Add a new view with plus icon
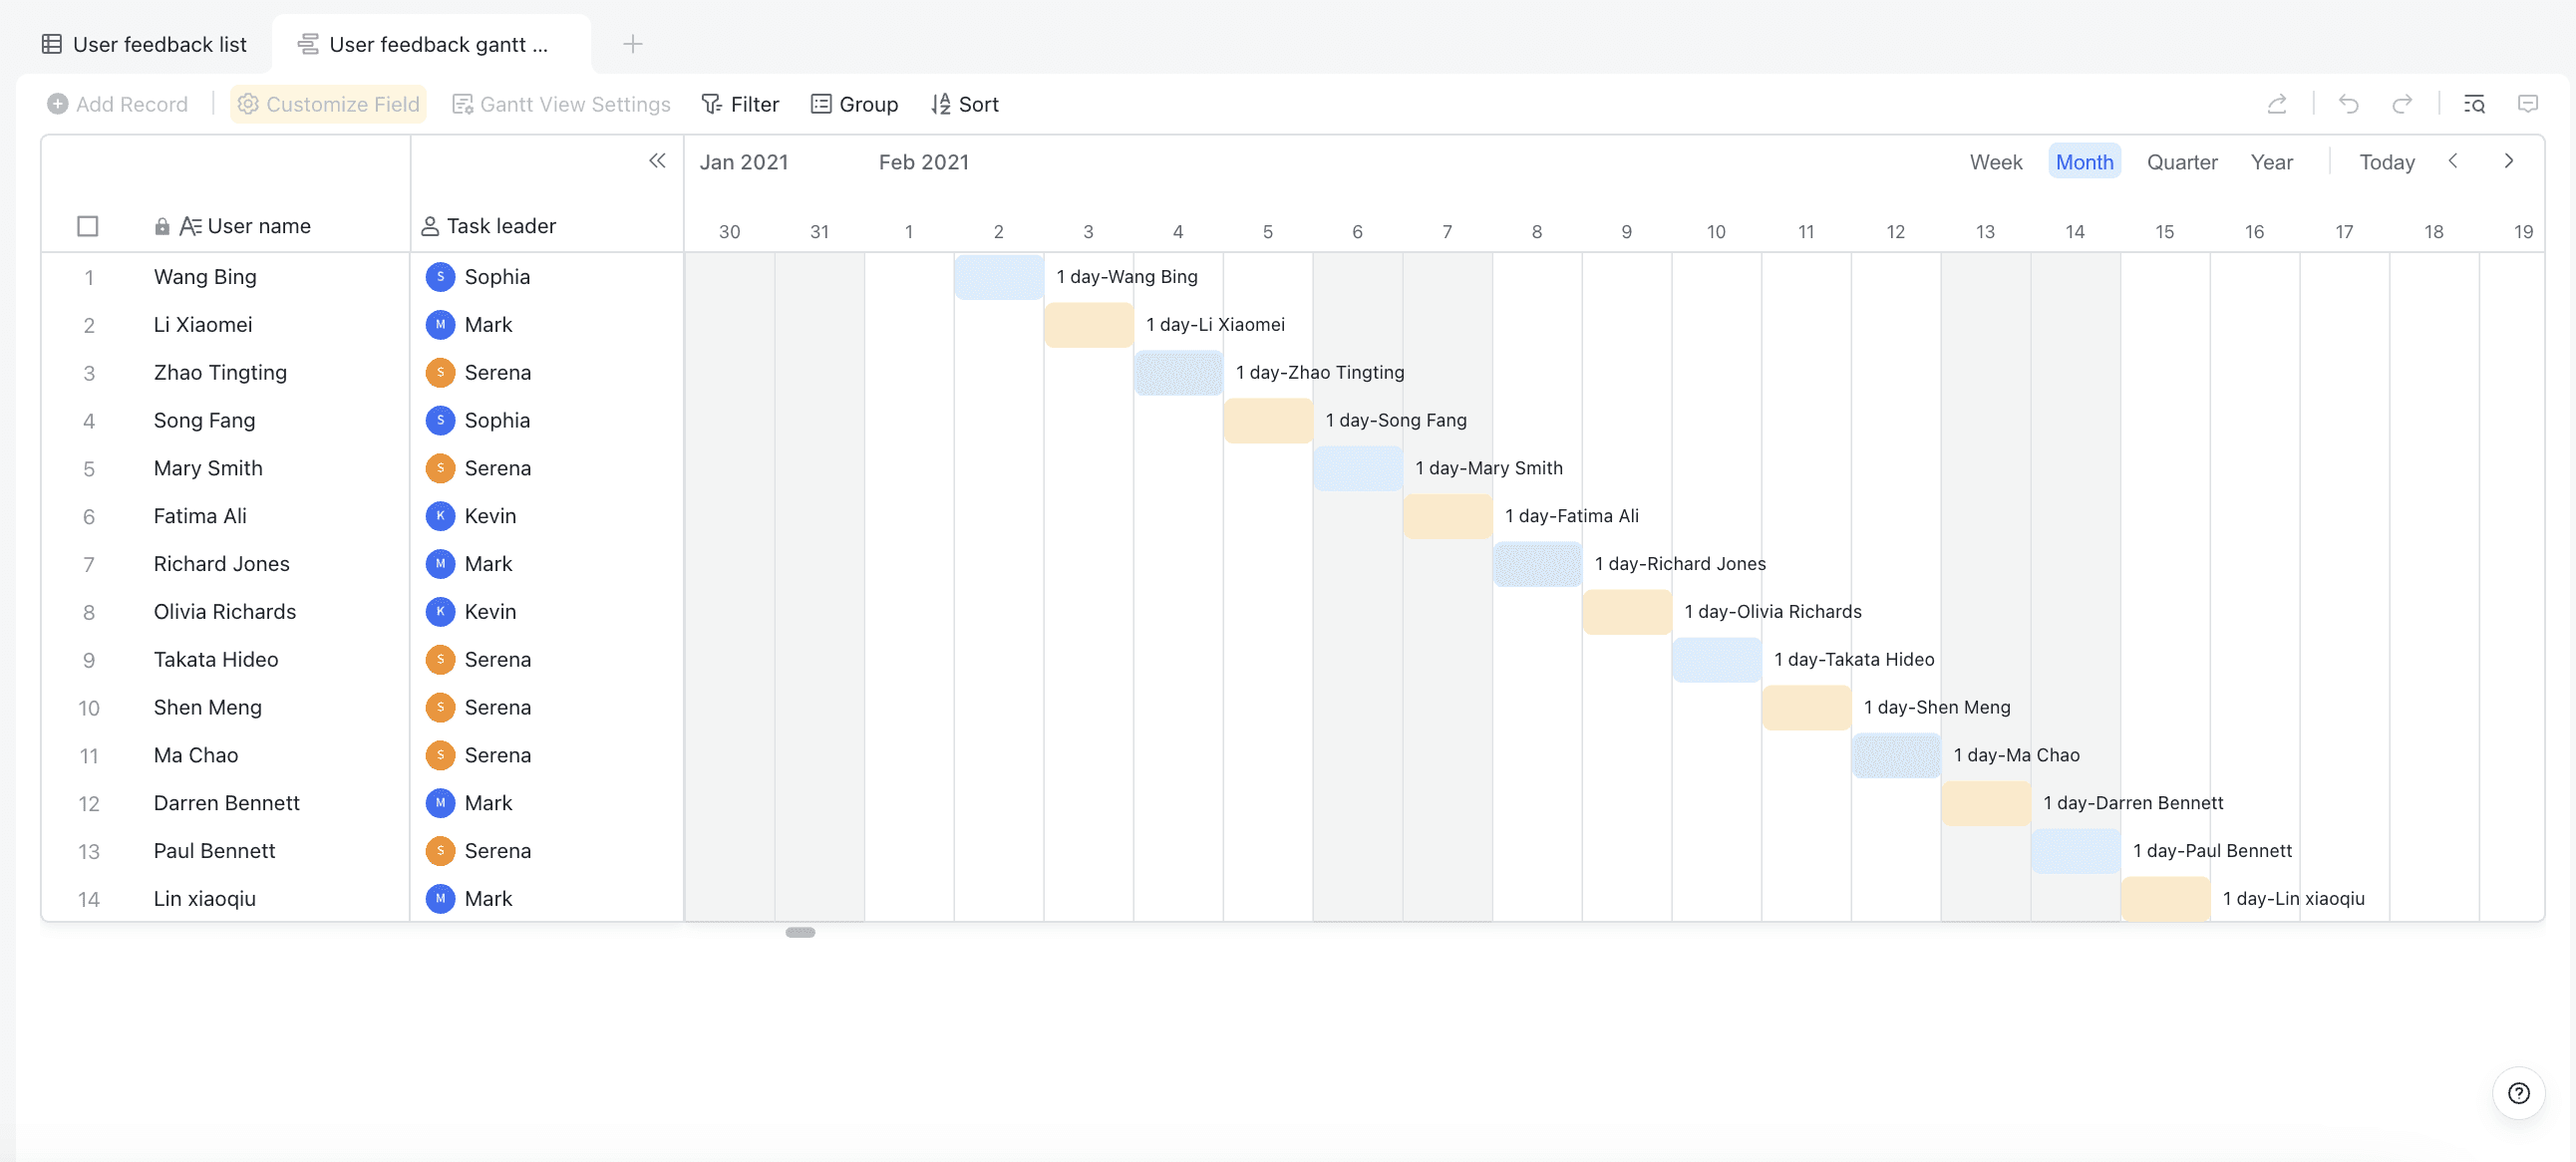The width and height of the screenshot is (2576, 1162). pyautogui.click(x=632, y=44)
